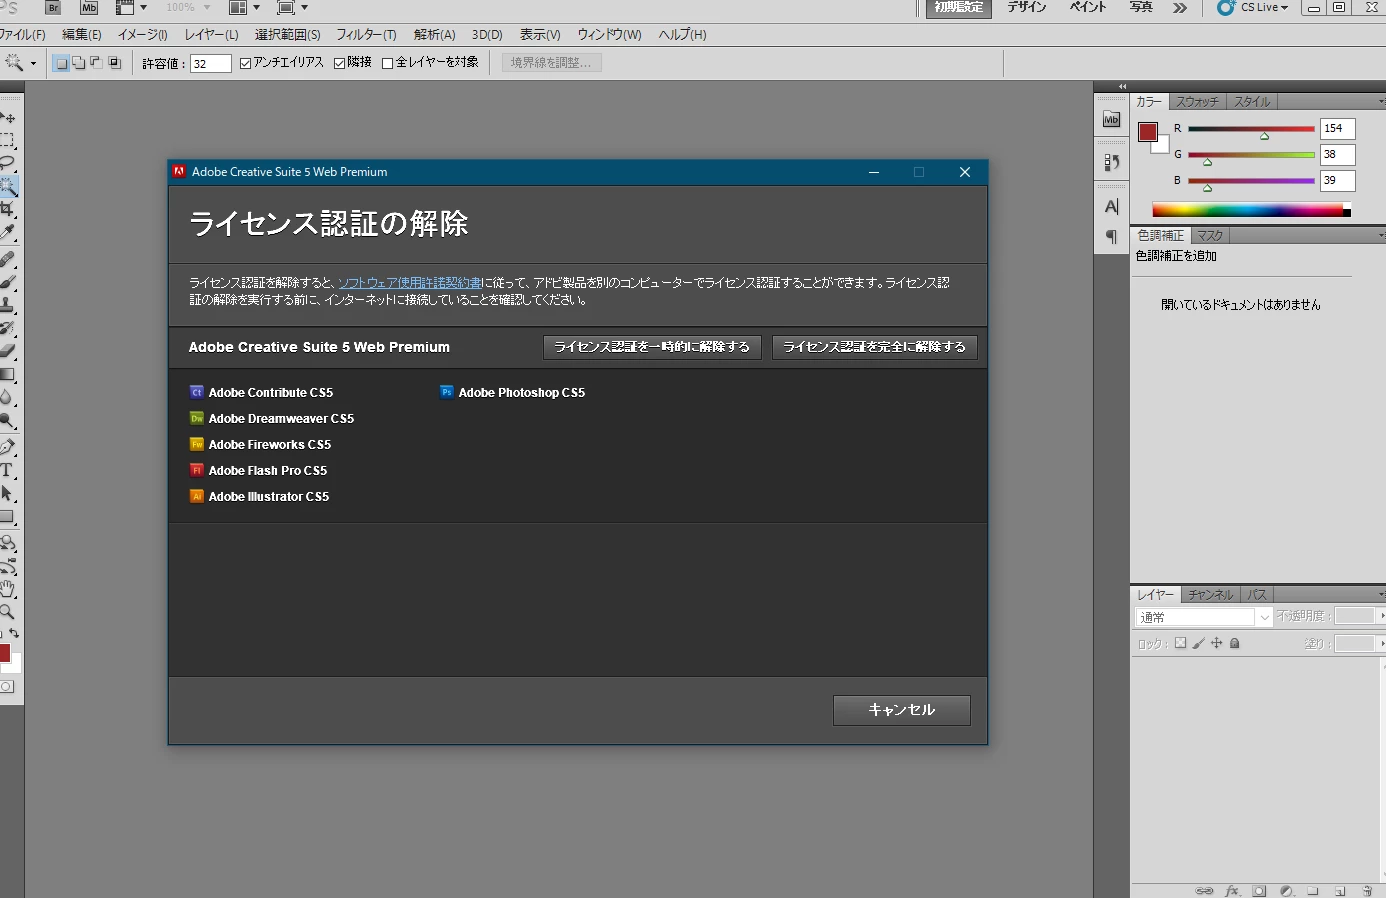This screenshot has height=898, width=1386.
Task: Open the イメージ(I) menu
Action: [143, 35]
